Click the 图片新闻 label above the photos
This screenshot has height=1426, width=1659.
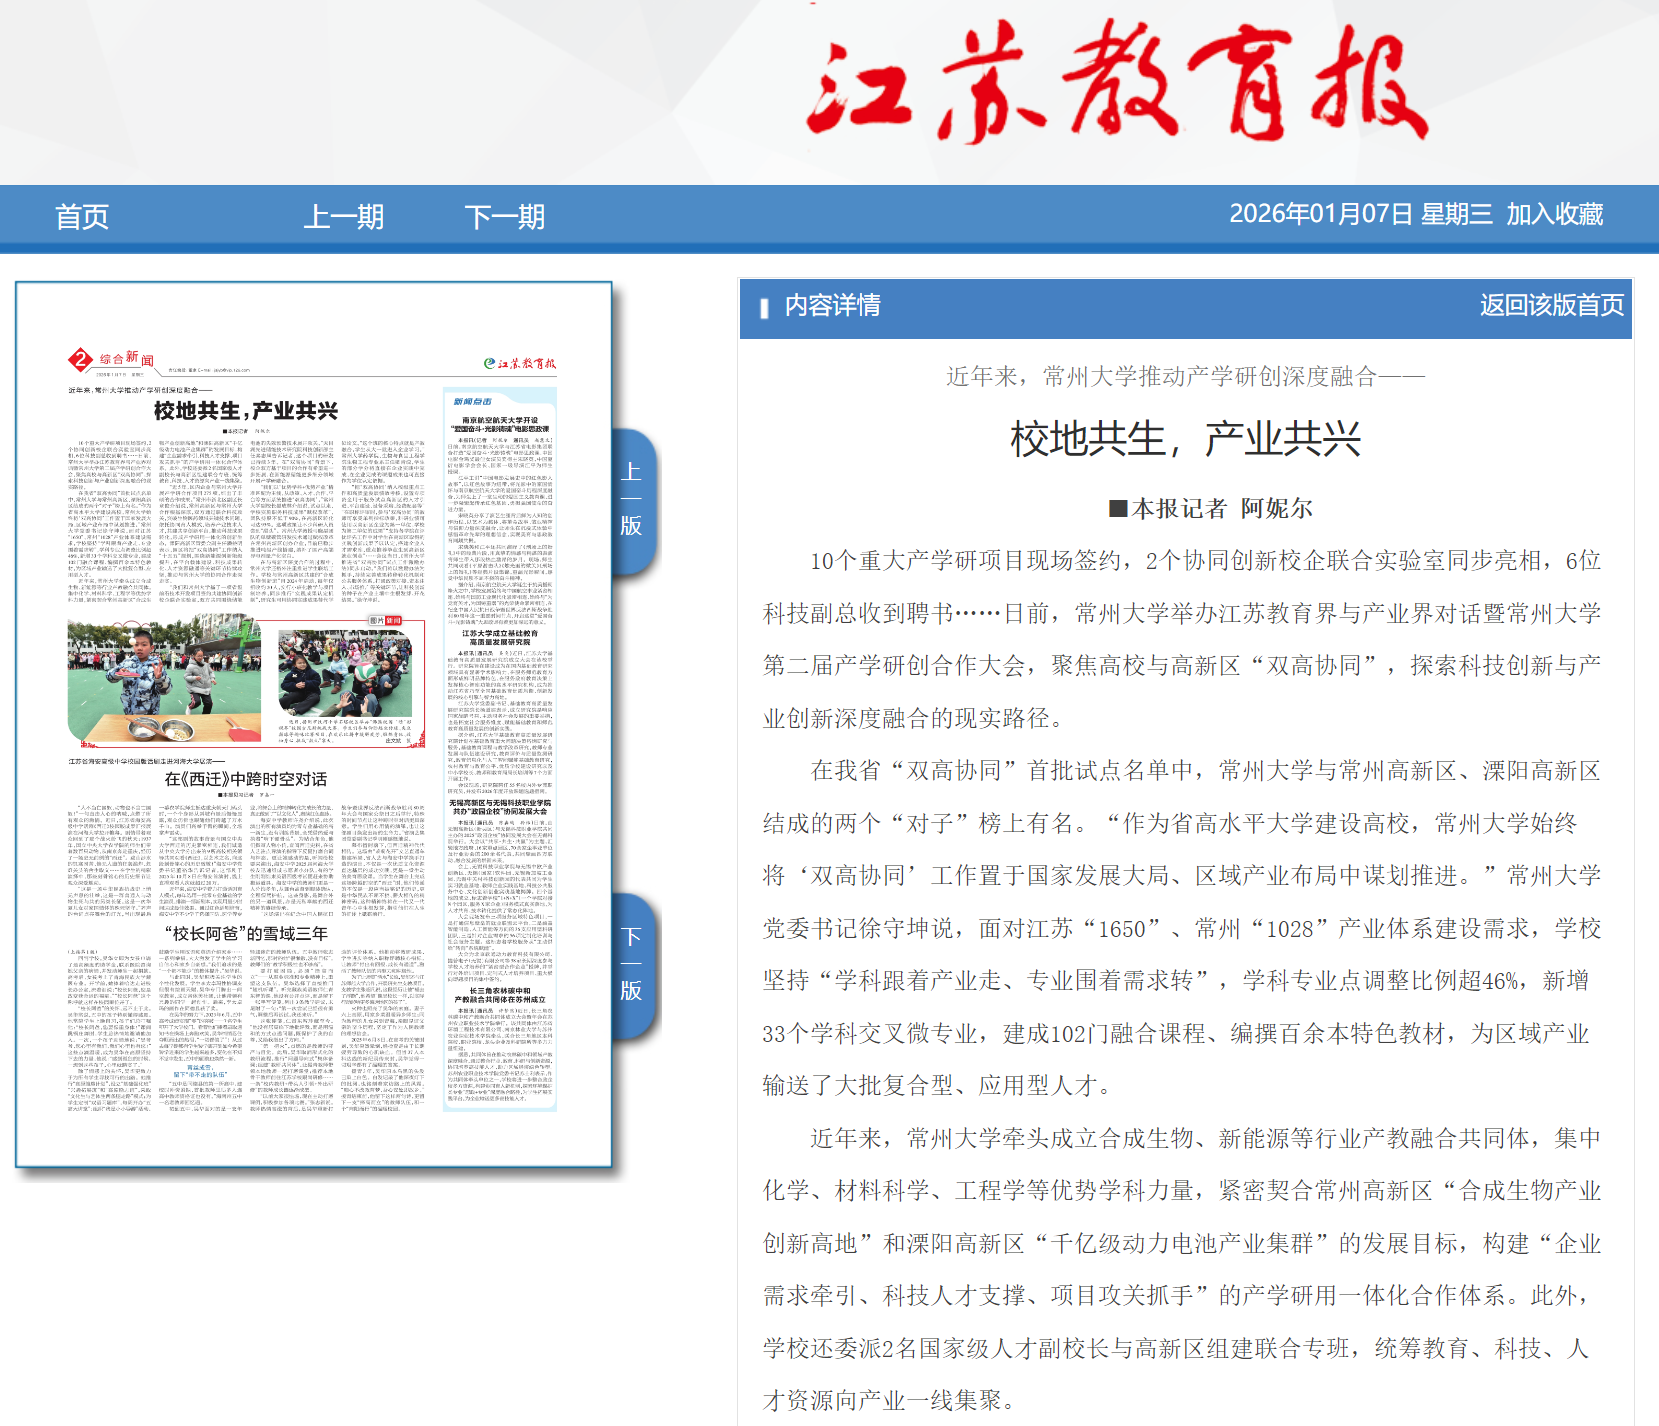pyautogui.click(x=385, y=620)
